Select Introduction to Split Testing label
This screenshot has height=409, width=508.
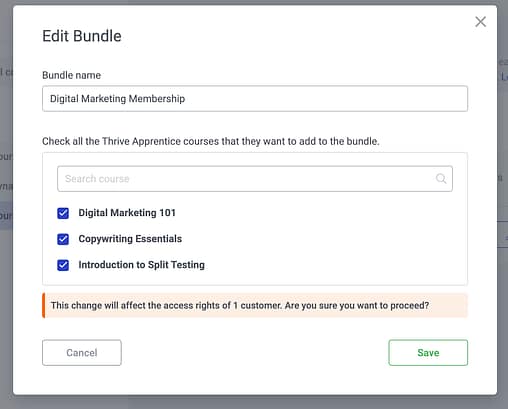click(x=141, y=265)
